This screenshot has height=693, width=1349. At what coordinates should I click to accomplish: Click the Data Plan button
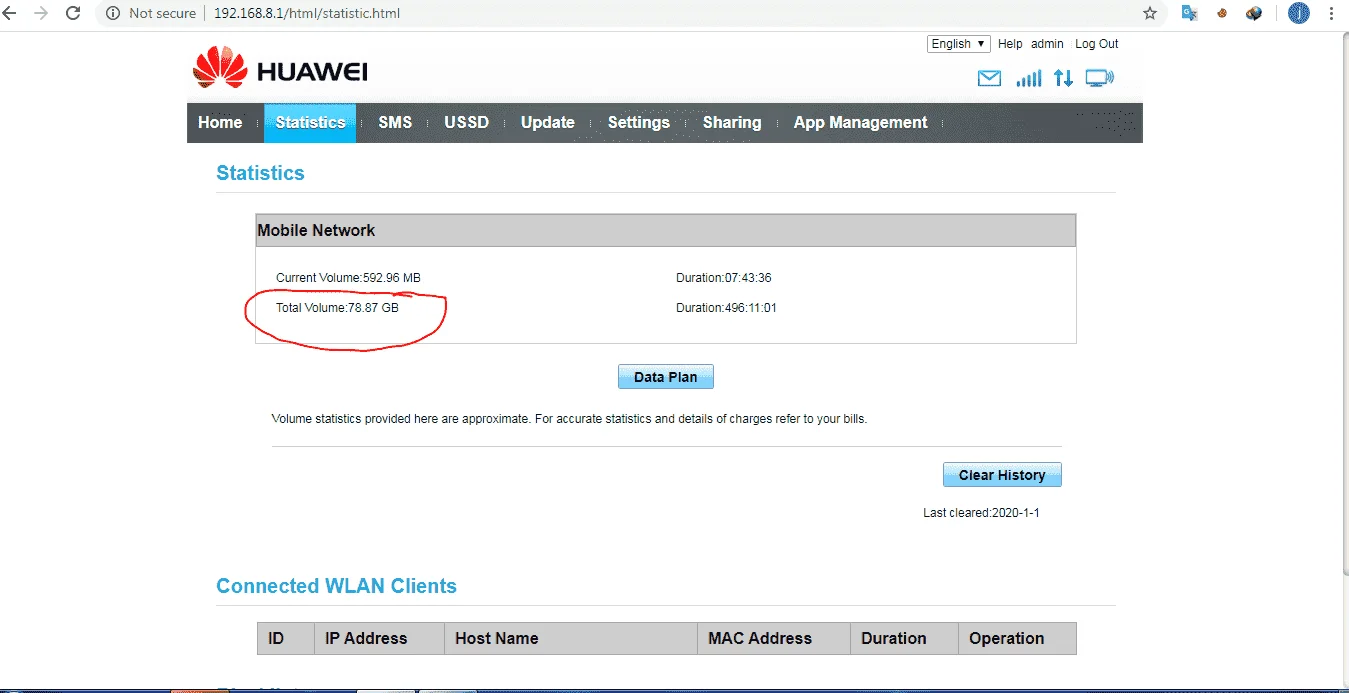[666, 378]
